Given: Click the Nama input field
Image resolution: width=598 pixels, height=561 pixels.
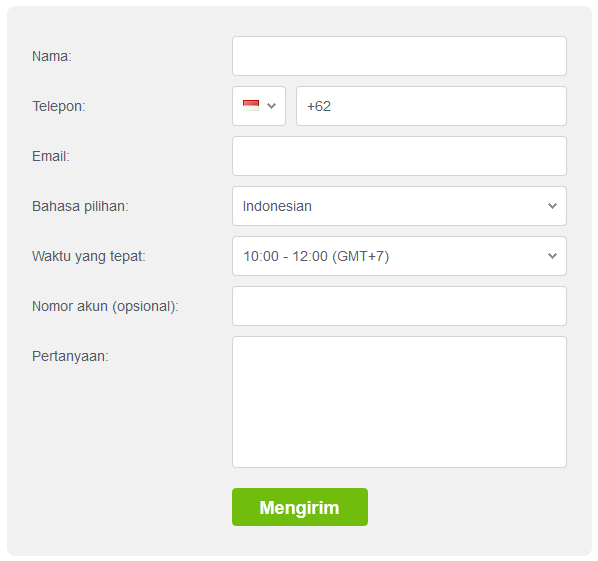Looking at the screenshot, I should (x=399, y=56).
